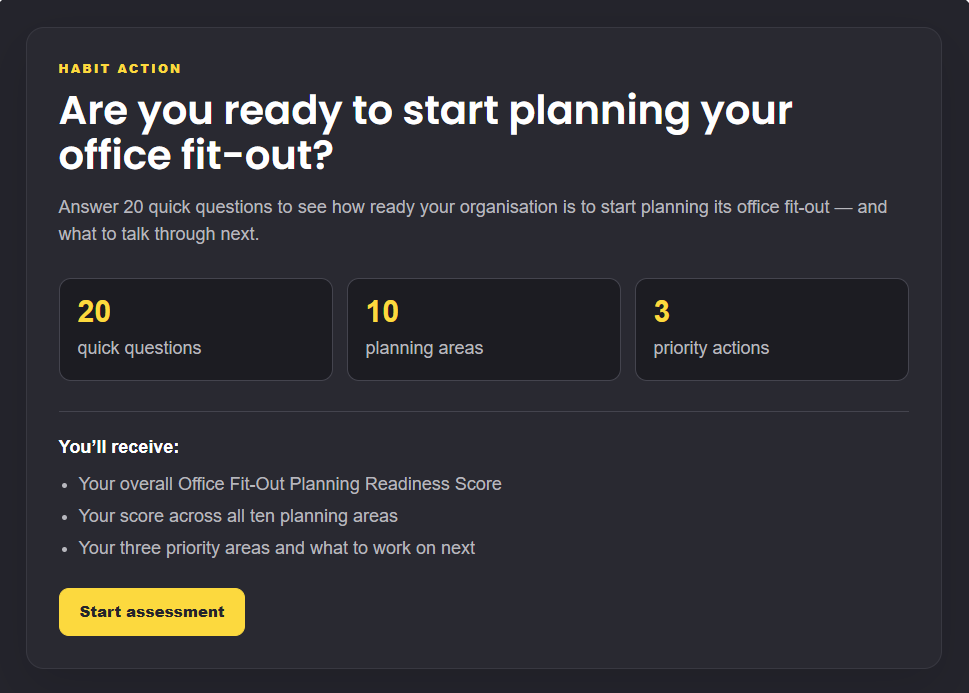Click the Start assessment button

pos(151,611)
